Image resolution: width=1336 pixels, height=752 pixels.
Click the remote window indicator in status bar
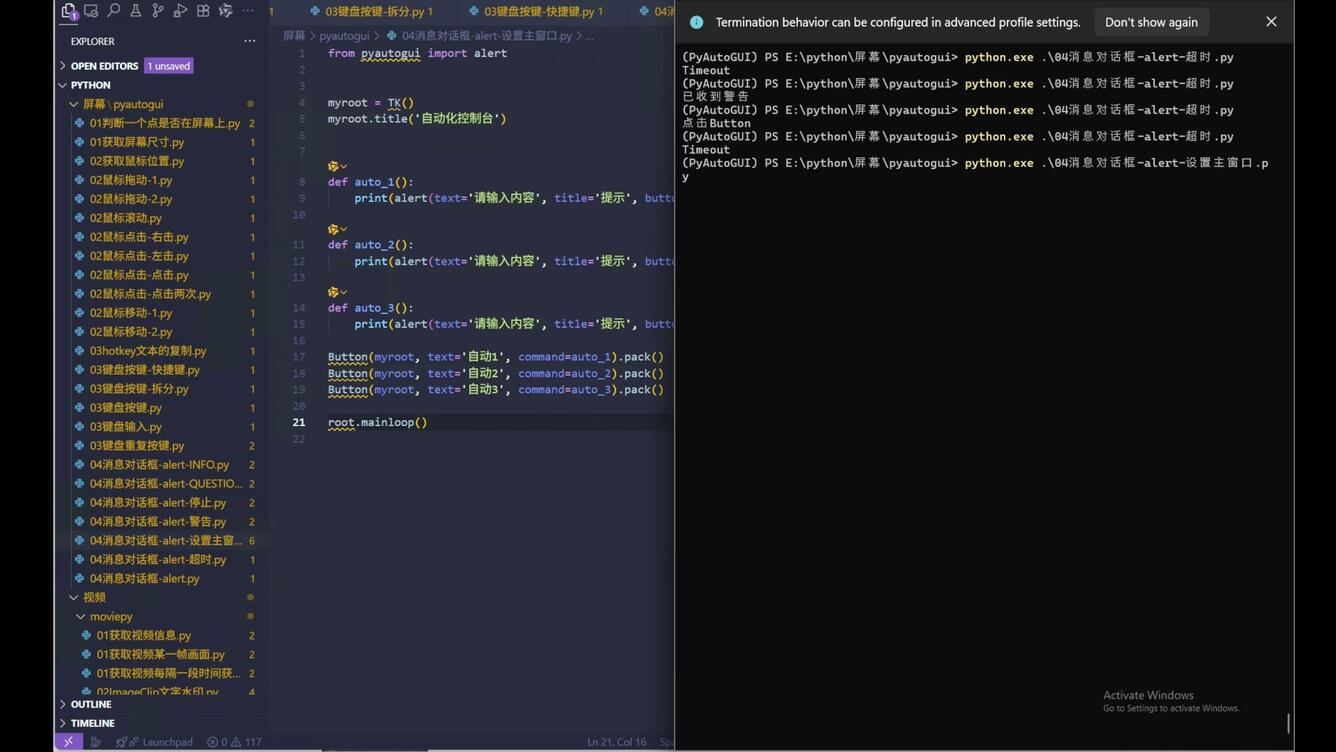click(68, 742)
